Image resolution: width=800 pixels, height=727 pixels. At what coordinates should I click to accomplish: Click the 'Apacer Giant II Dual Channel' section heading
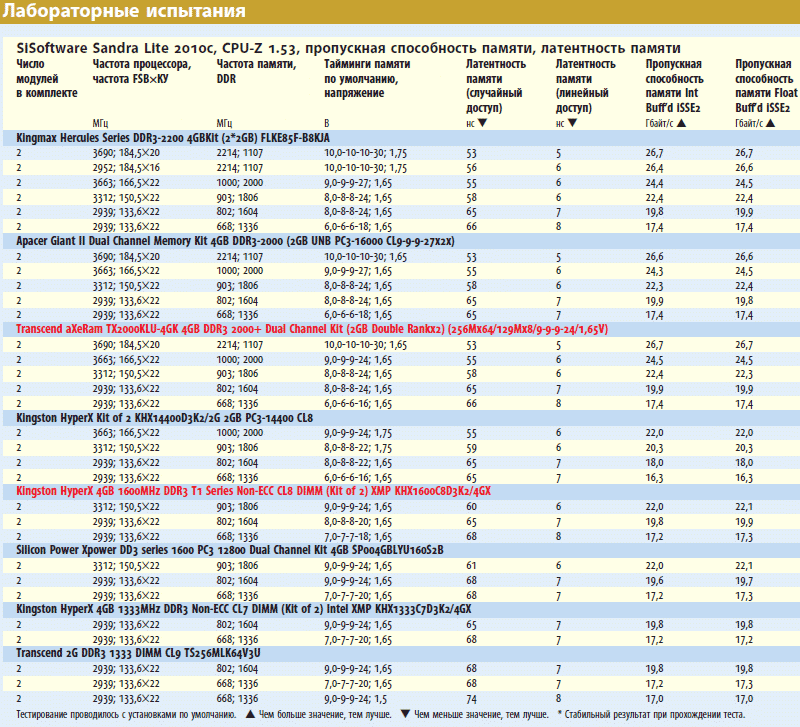[x=235, y=241]
